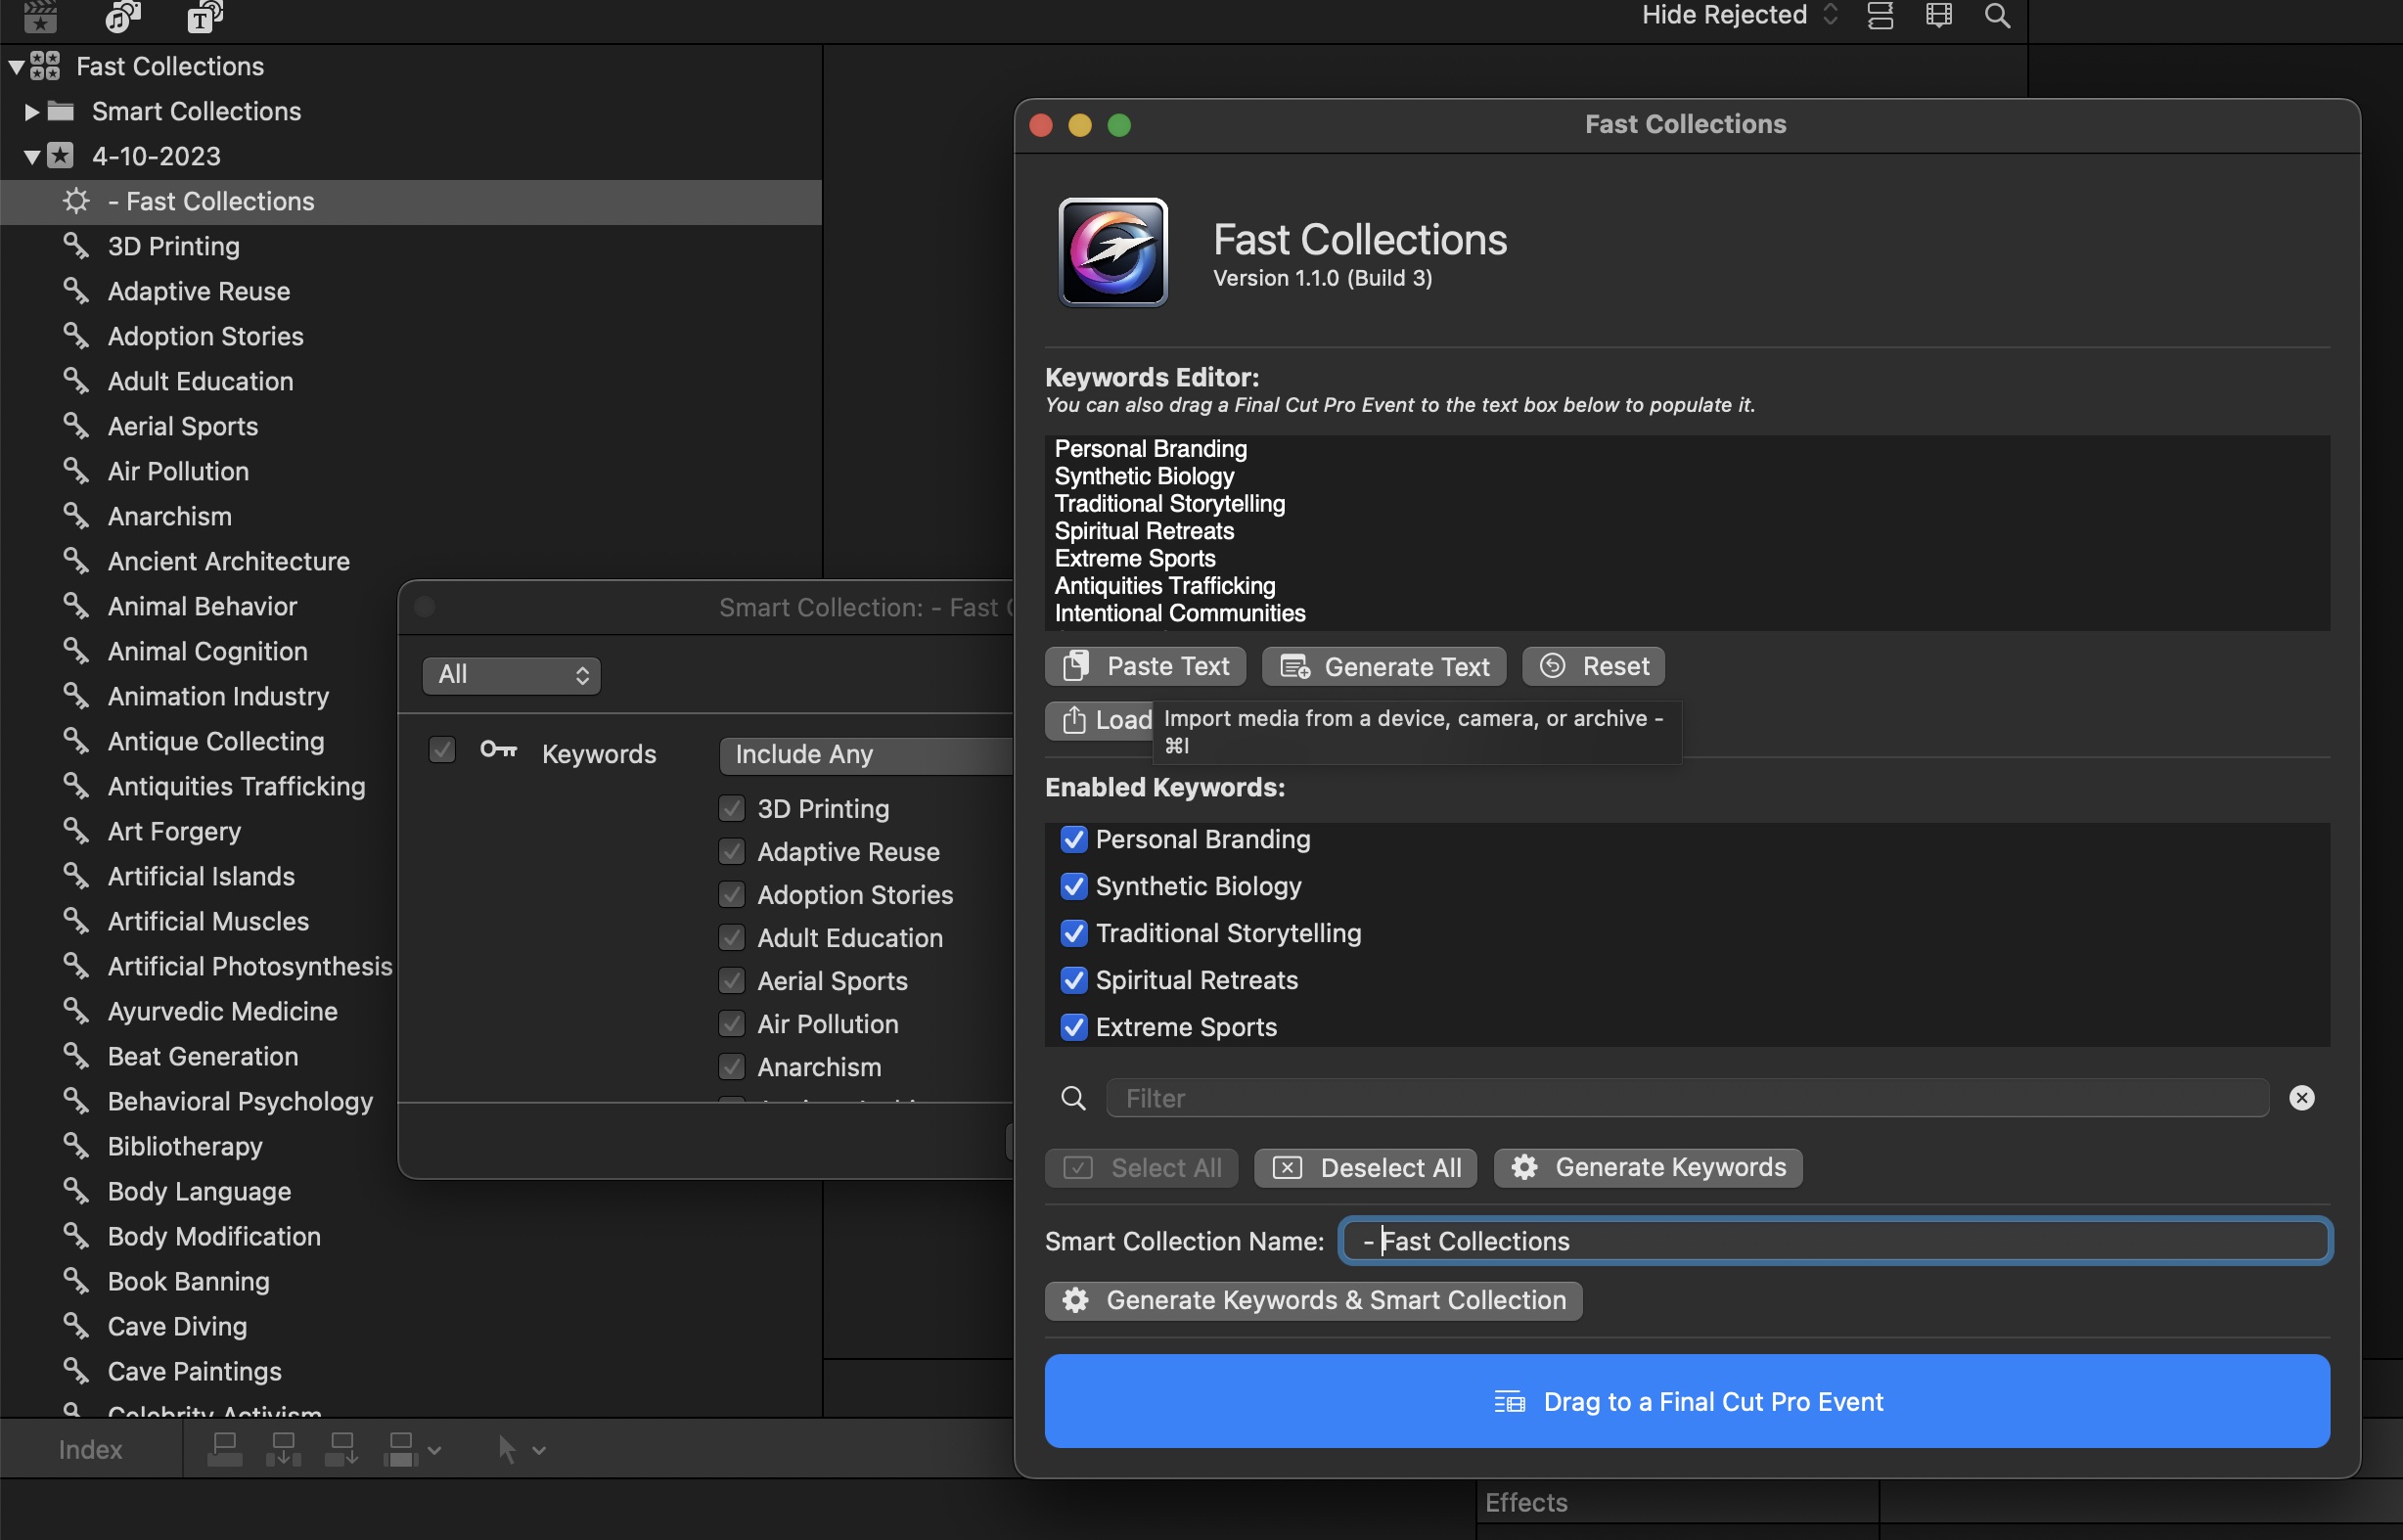Image resolution: width=2403 pixels, height=1540 pixels.
Task: Click the append to storyline icon
Action: tap(342, 1449)
